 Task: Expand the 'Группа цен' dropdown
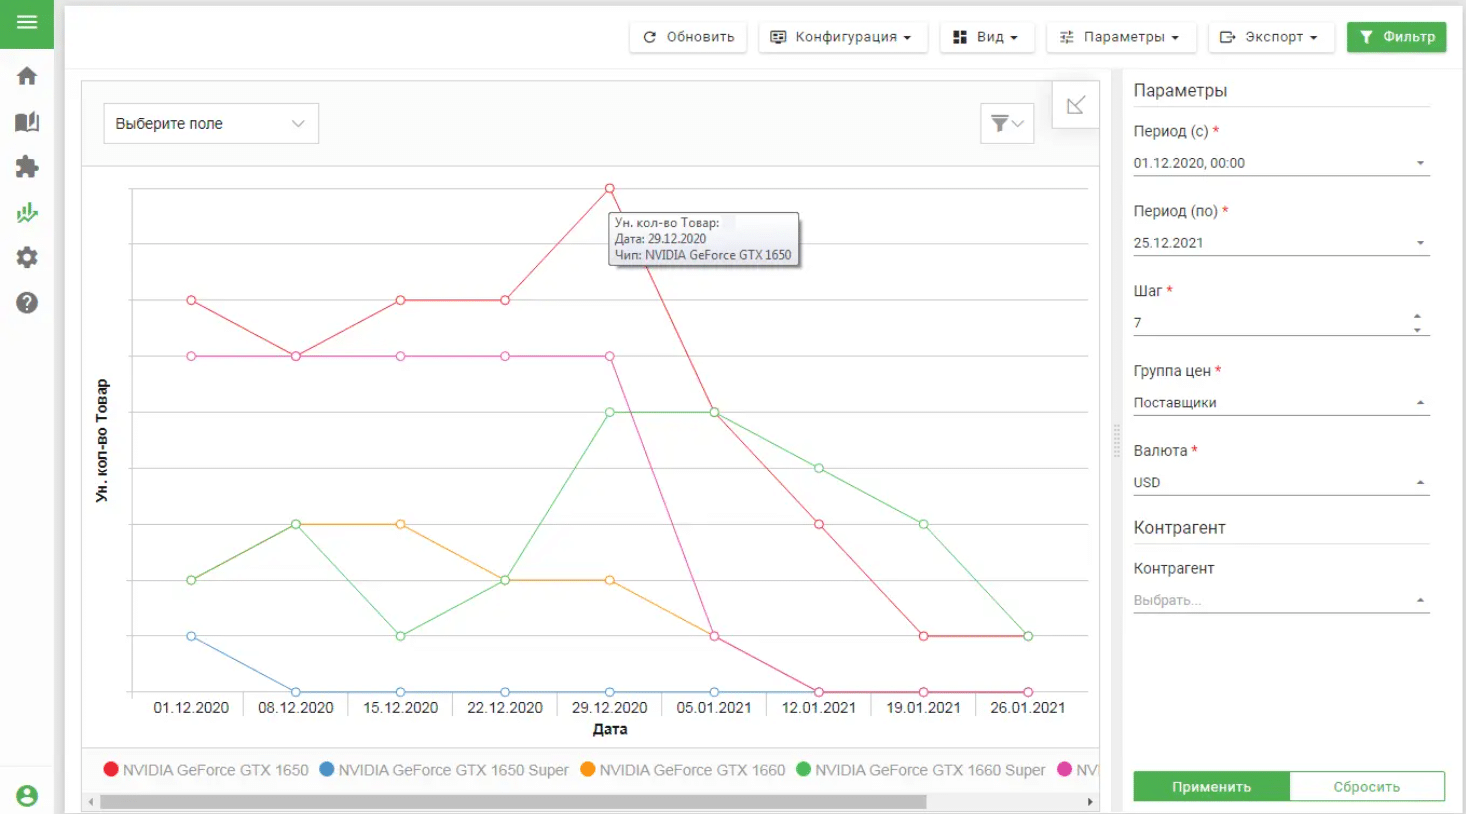pyautogui.click(x=1280, y=402)
